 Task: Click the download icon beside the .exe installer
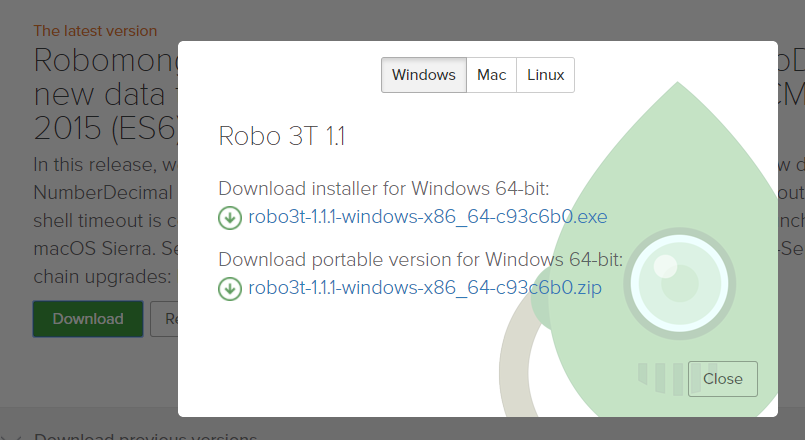230,218
